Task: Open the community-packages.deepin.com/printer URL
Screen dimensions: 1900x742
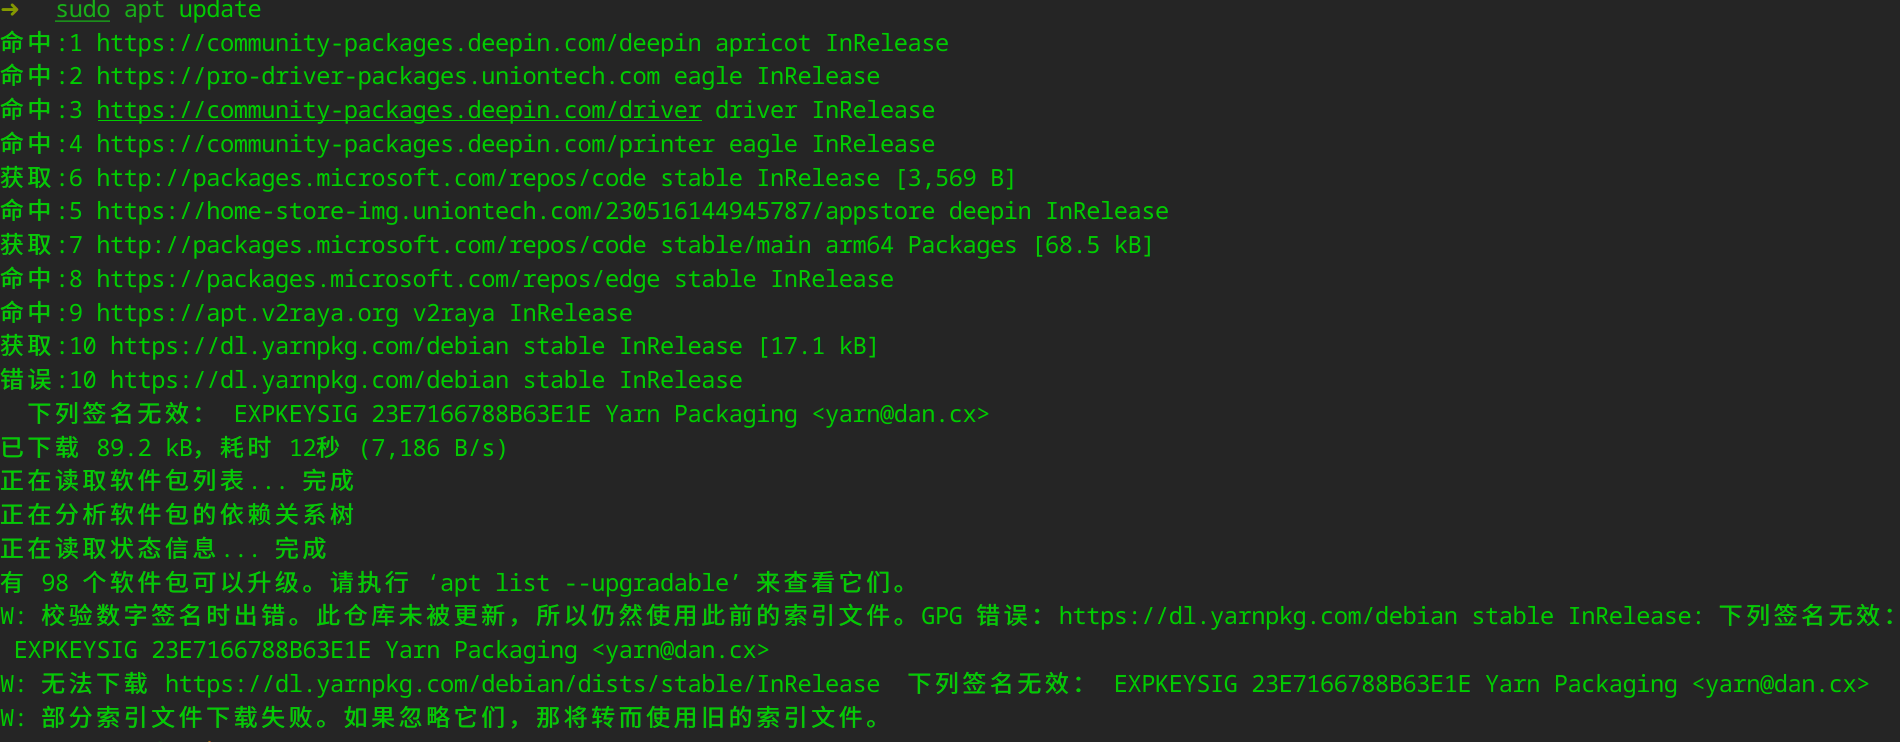Action: tap(405, 144)
